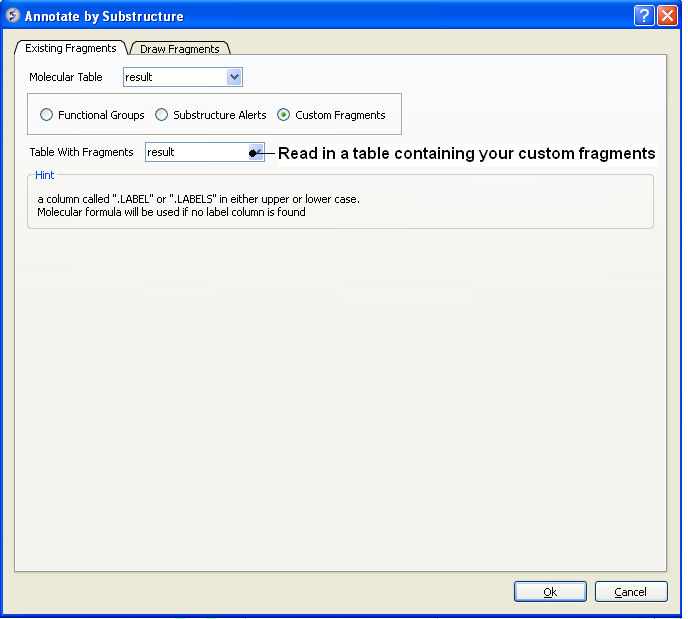The height and width of the screenshot is (619, 688).
Task: Click the Molecular Table 'result' combo field
Action: click(x=174, y=77)
